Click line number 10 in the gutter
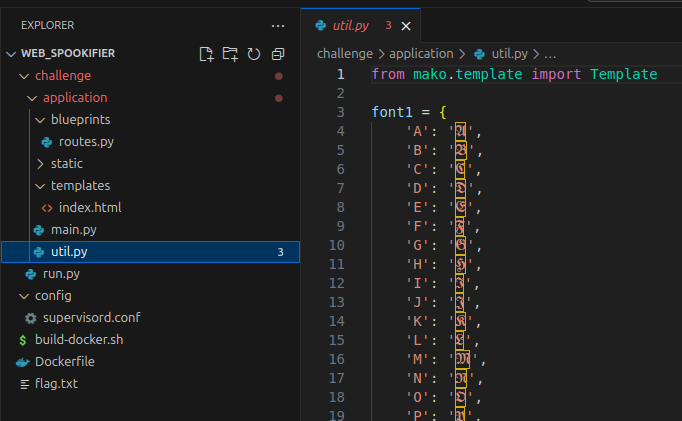The width and height of the screenshot is (682, 421). click(x=337, y=245)
